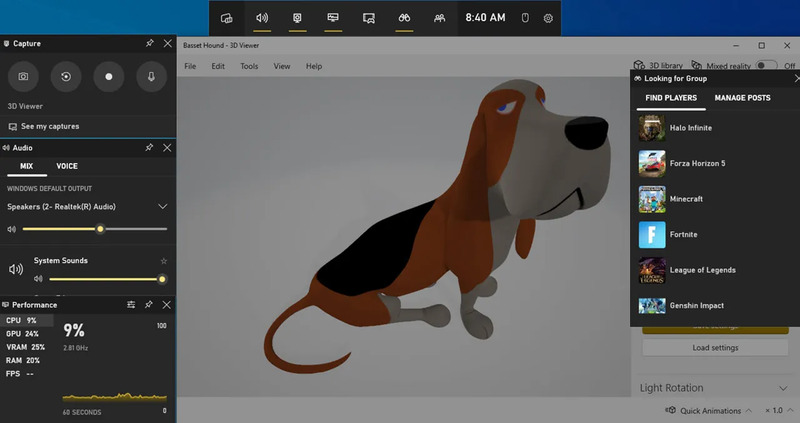Switch to the Voice tab in Audio
The image size is (800, 423).
coord(67,166)
